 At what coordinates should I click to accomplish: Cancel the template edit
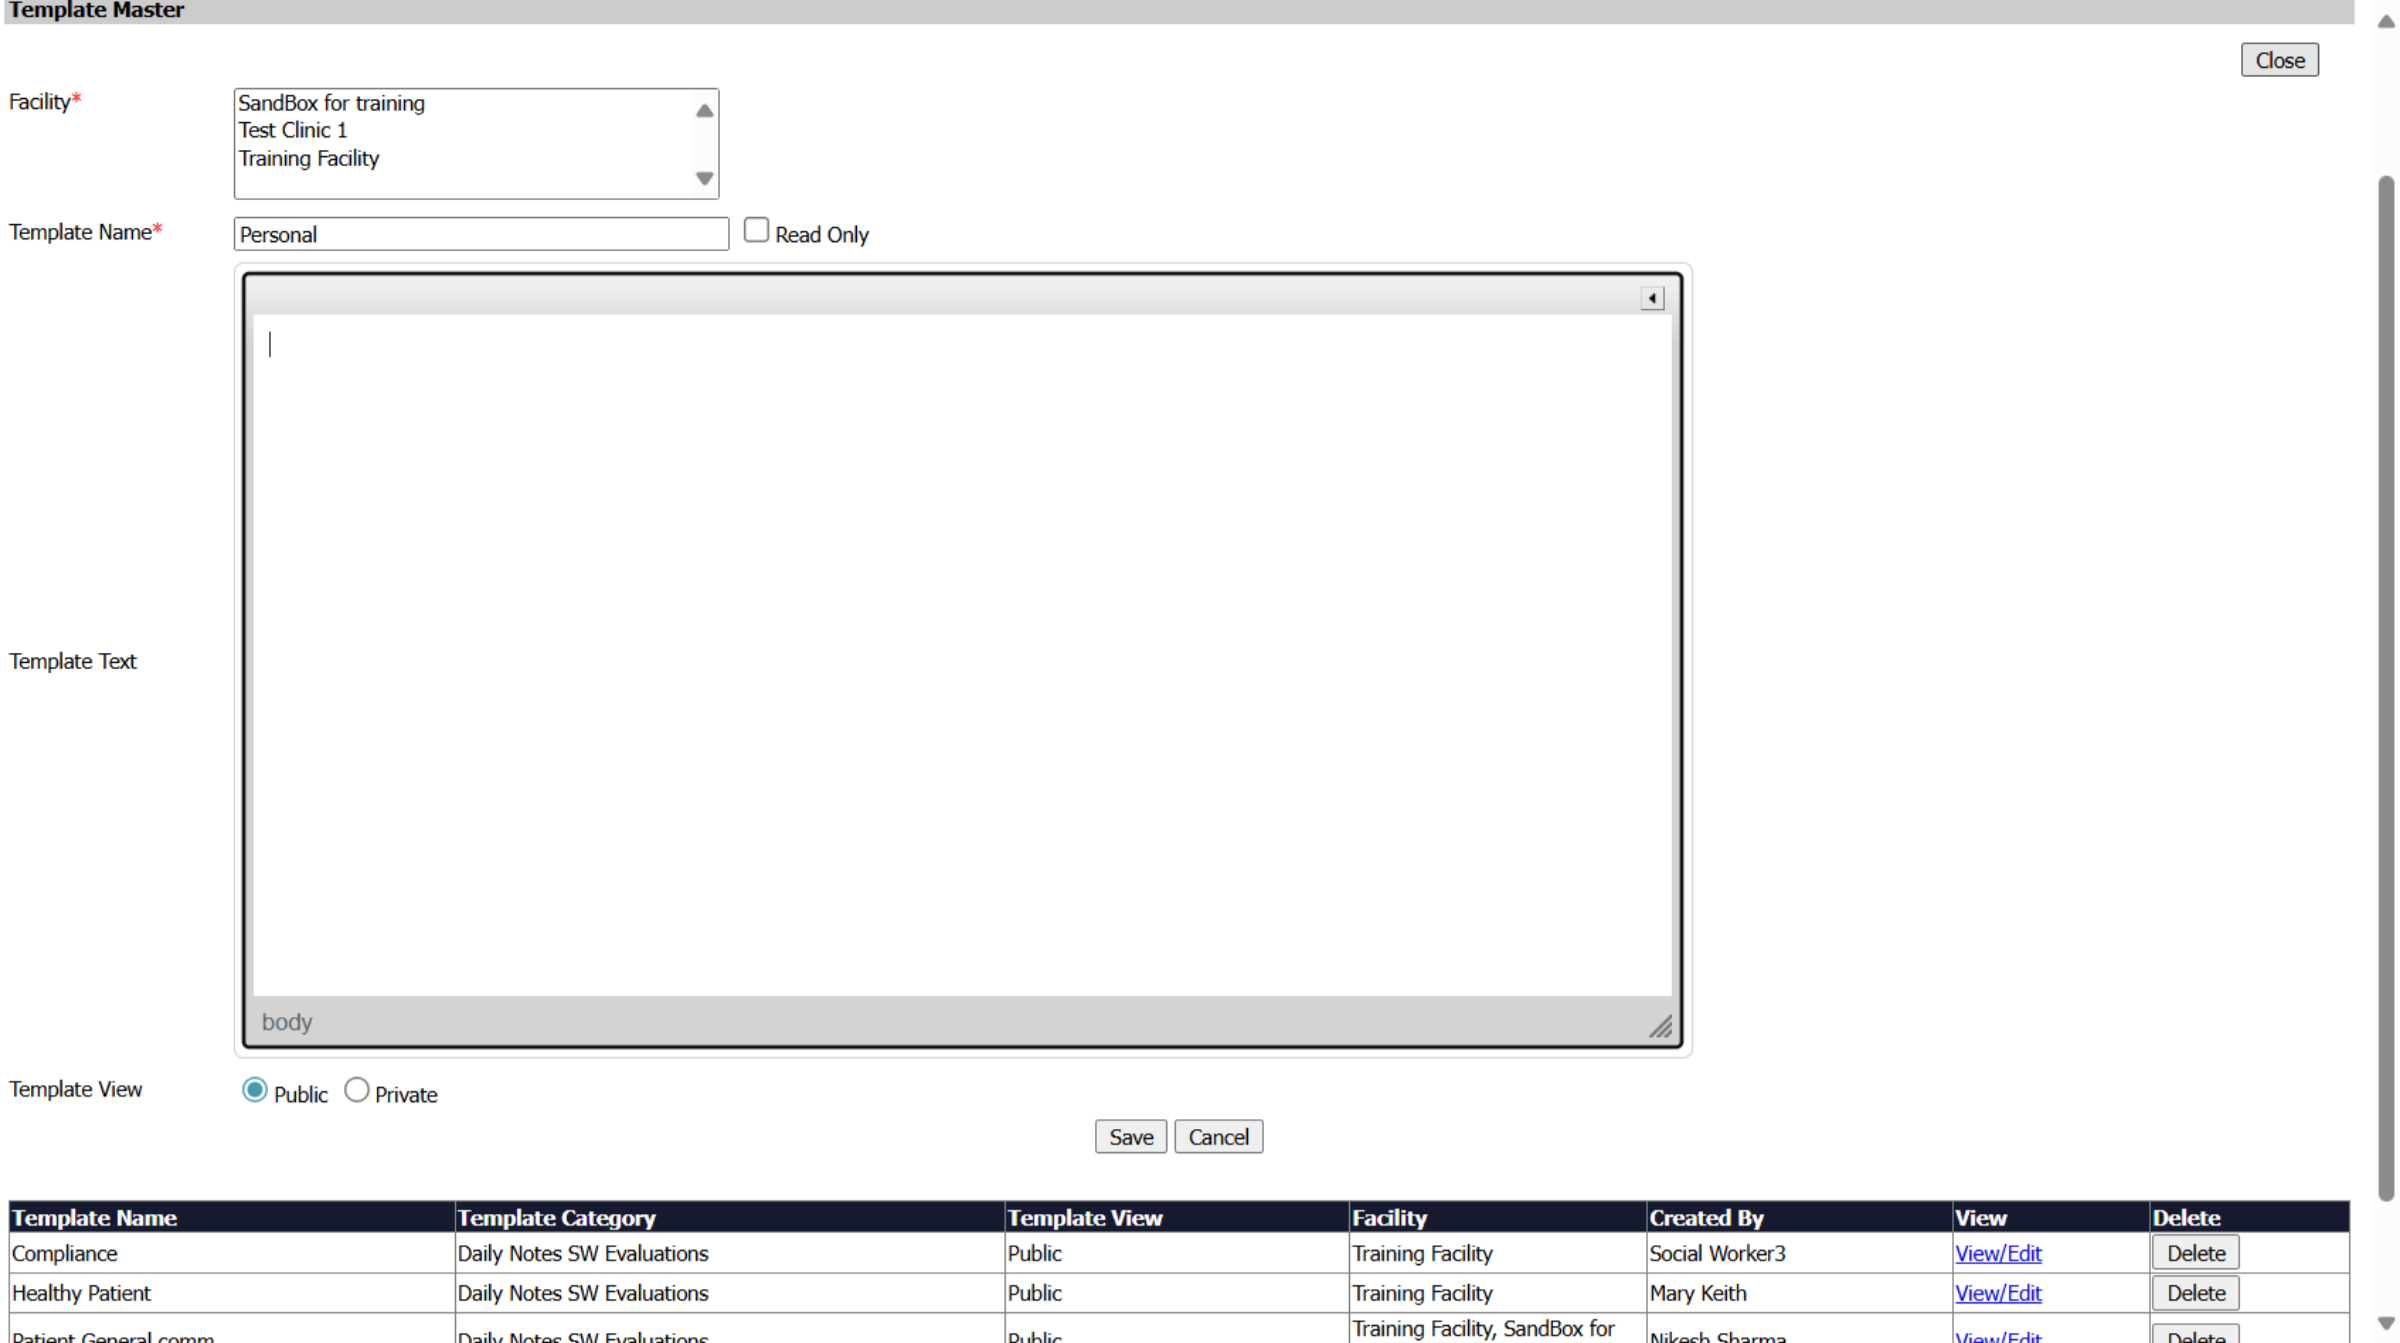coord(1219,1137)
